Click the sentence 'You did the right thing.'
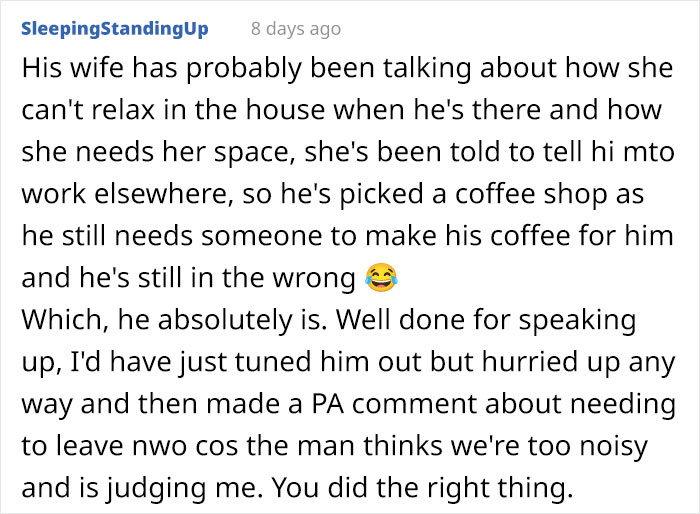 point(422,488)
